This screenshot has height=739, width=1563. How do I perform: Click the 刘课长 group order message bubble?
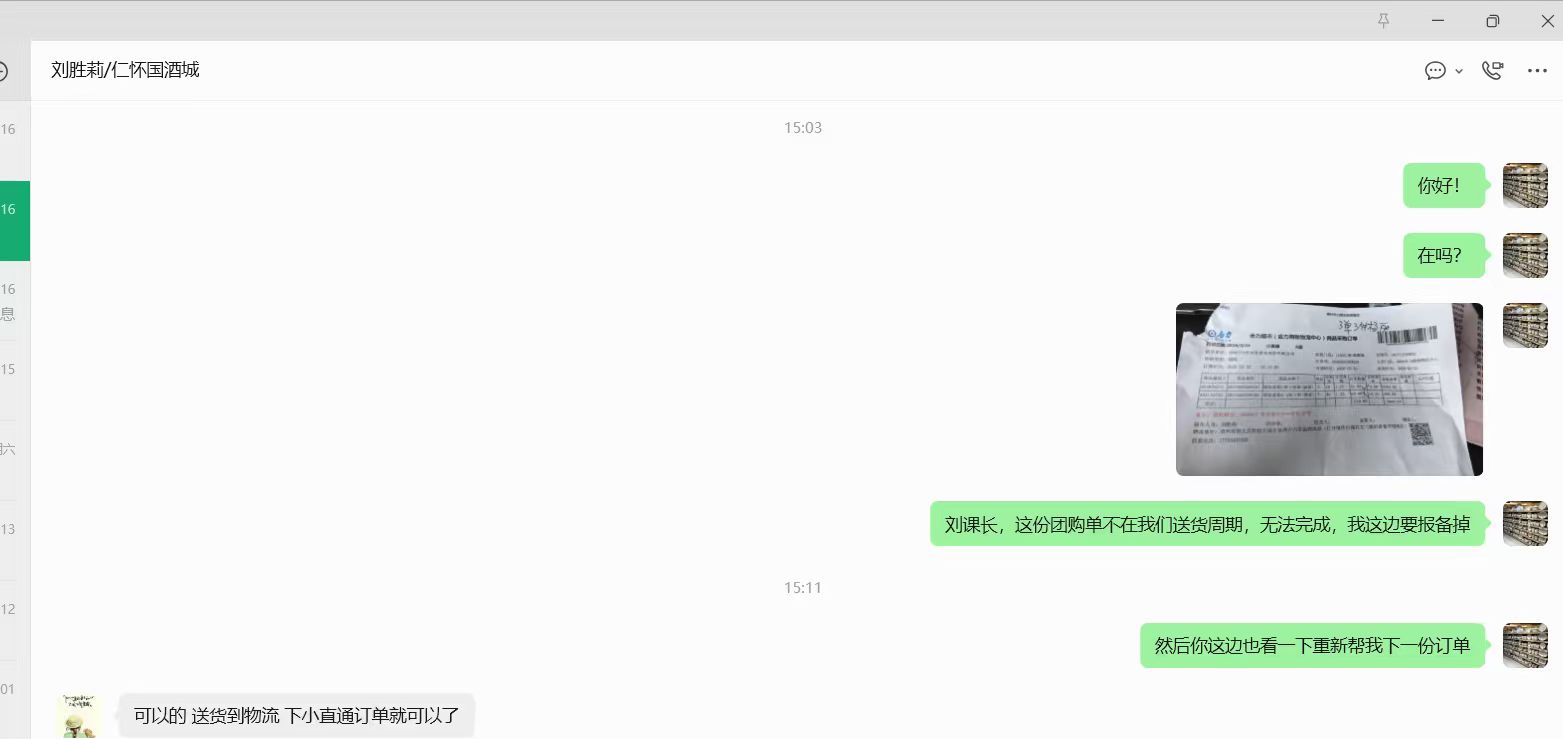(x=1208, y=524)
